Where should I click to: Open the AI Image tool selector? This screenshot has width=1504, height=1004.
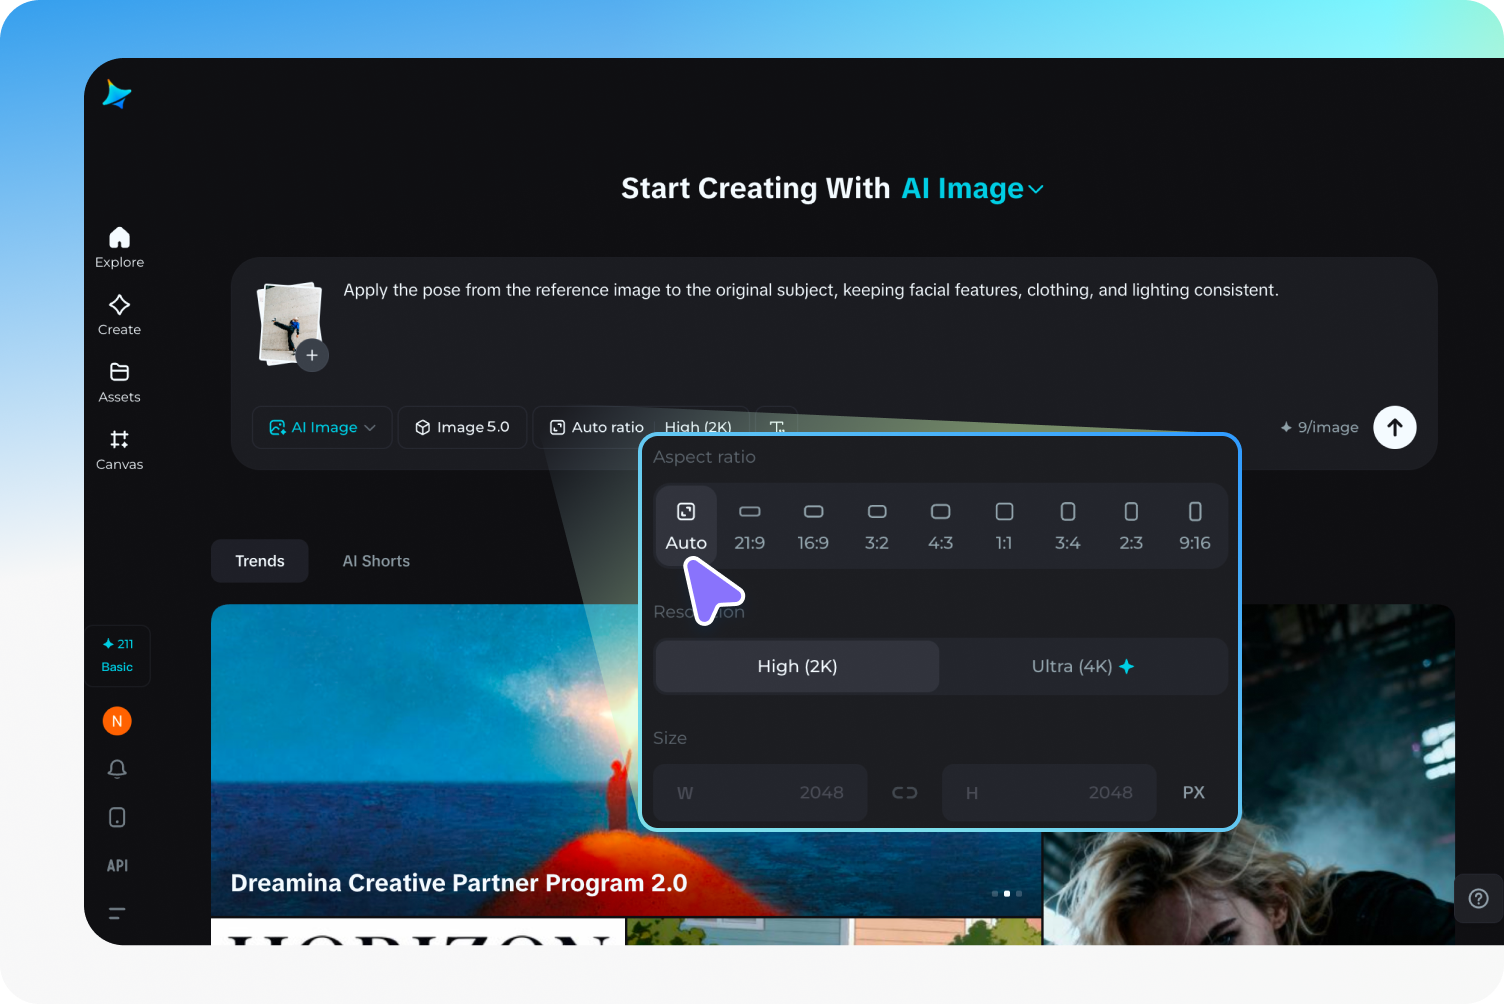[322, 427]
